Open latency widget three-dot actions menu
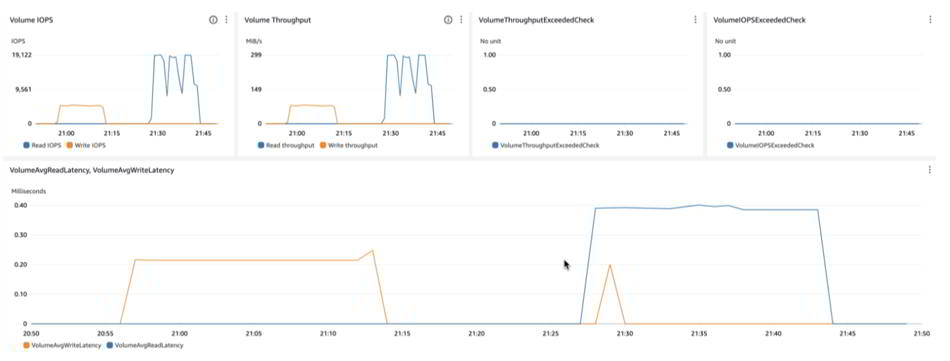 pos(930,170)
